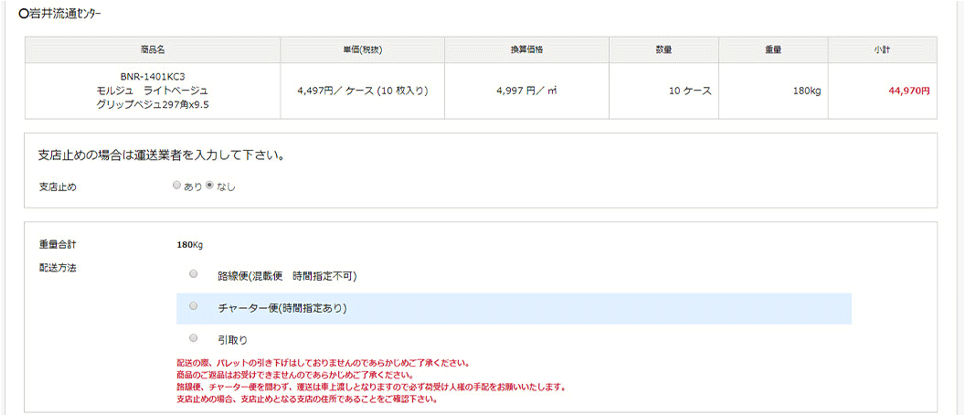Image resolution: width=964 pixels, height=418 pixels.
Task: Click the red subtotal 44,970円
Action: (x=909, y=90)
